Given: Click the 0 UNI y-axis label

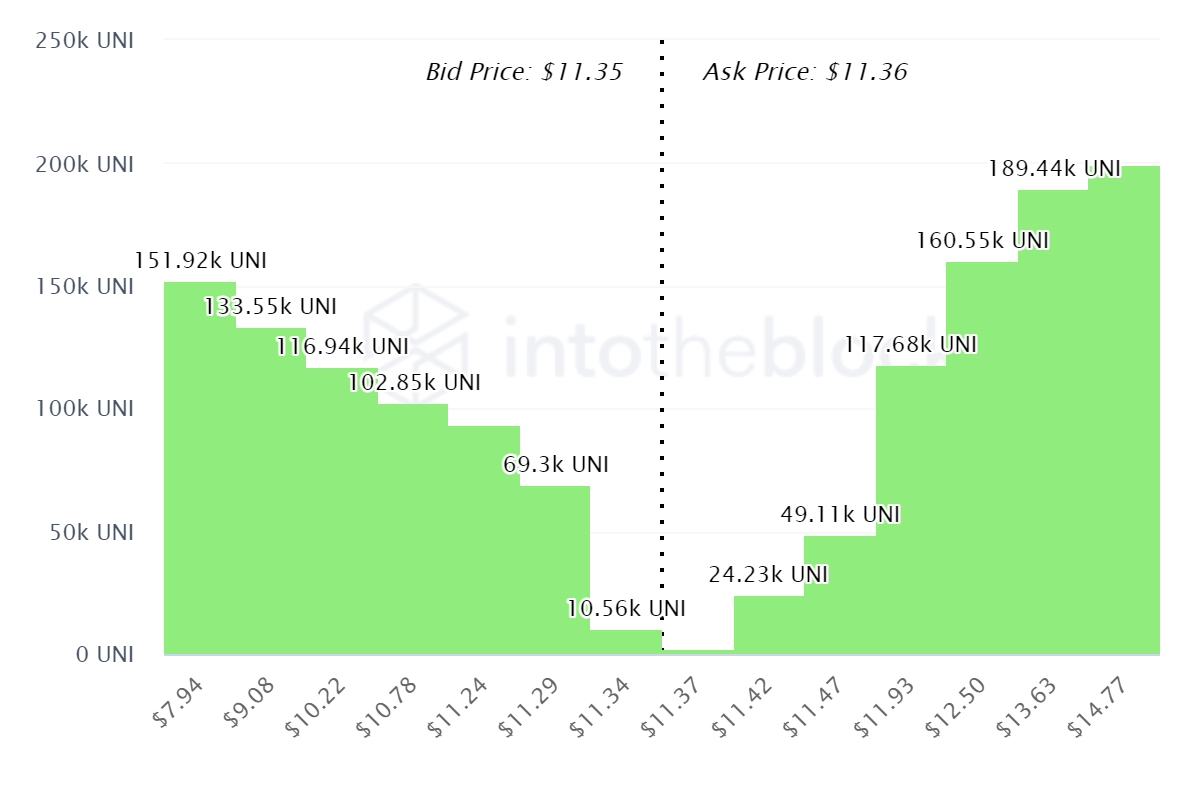Looking at the screenshot, I should click(x=106, y=655).
